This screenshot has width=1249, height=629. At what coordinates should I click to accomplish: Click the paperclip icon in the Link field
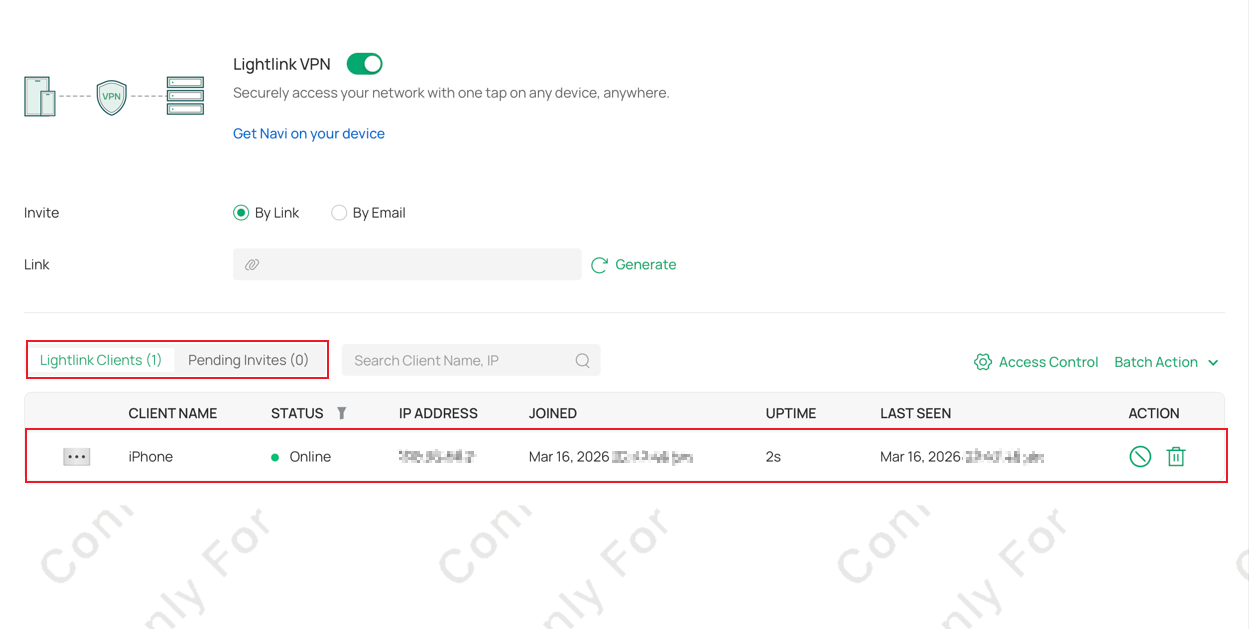pyautogui.click(x=253, y=264)
